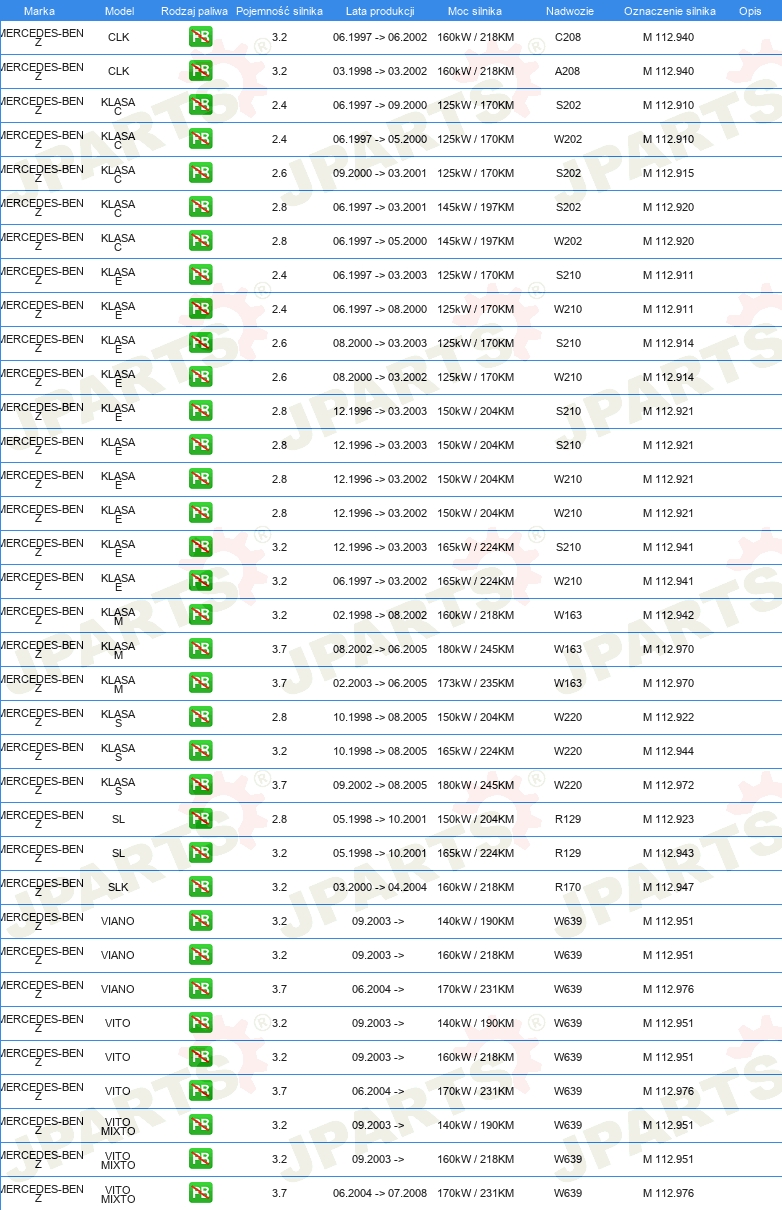The height and width of the screenshot is (1210, 782).
Task: Click the Oznaczenie silnika column header
Action: click(x=669, y=11)
